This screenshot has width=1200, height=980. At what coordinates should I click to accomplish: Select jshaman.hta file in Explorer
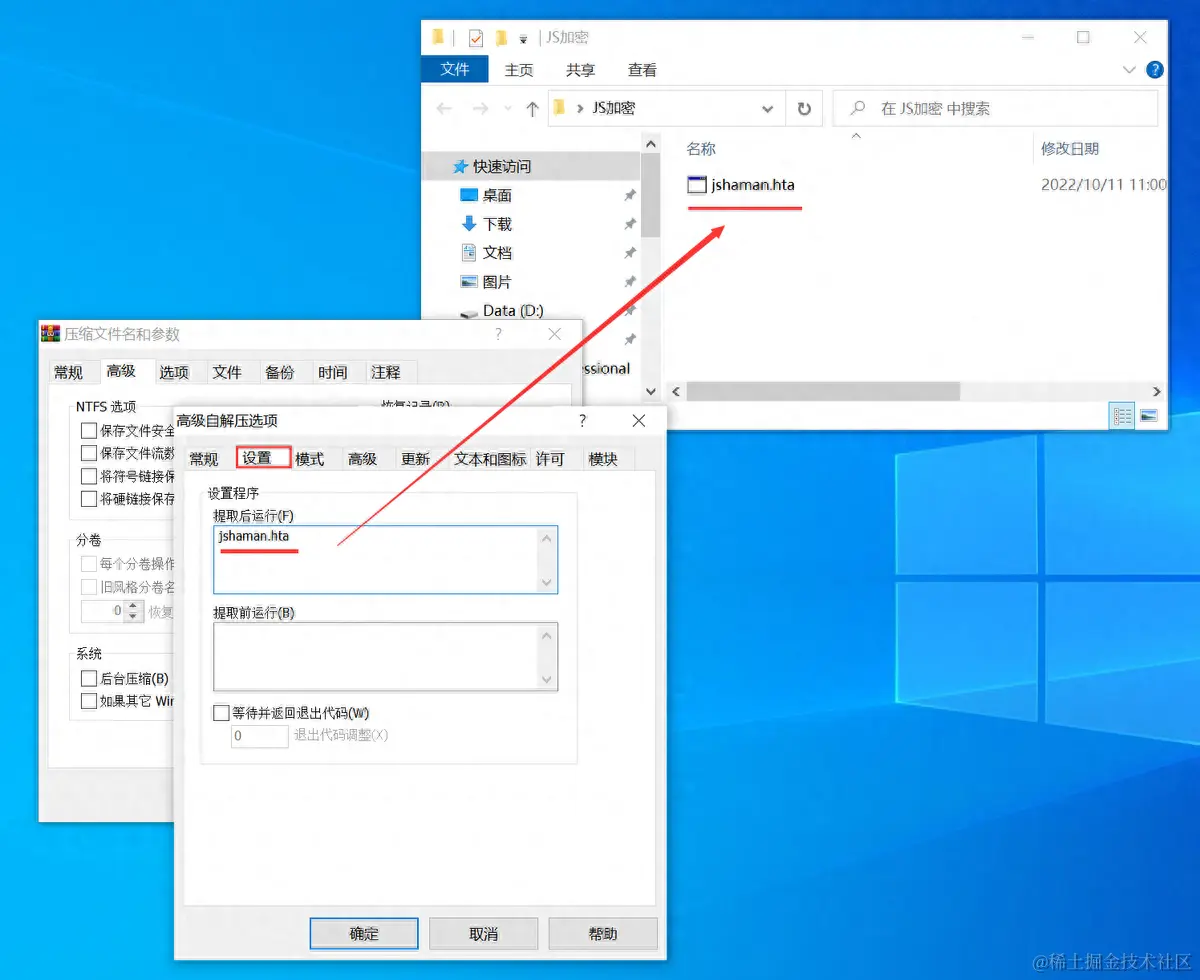(741, 184)
